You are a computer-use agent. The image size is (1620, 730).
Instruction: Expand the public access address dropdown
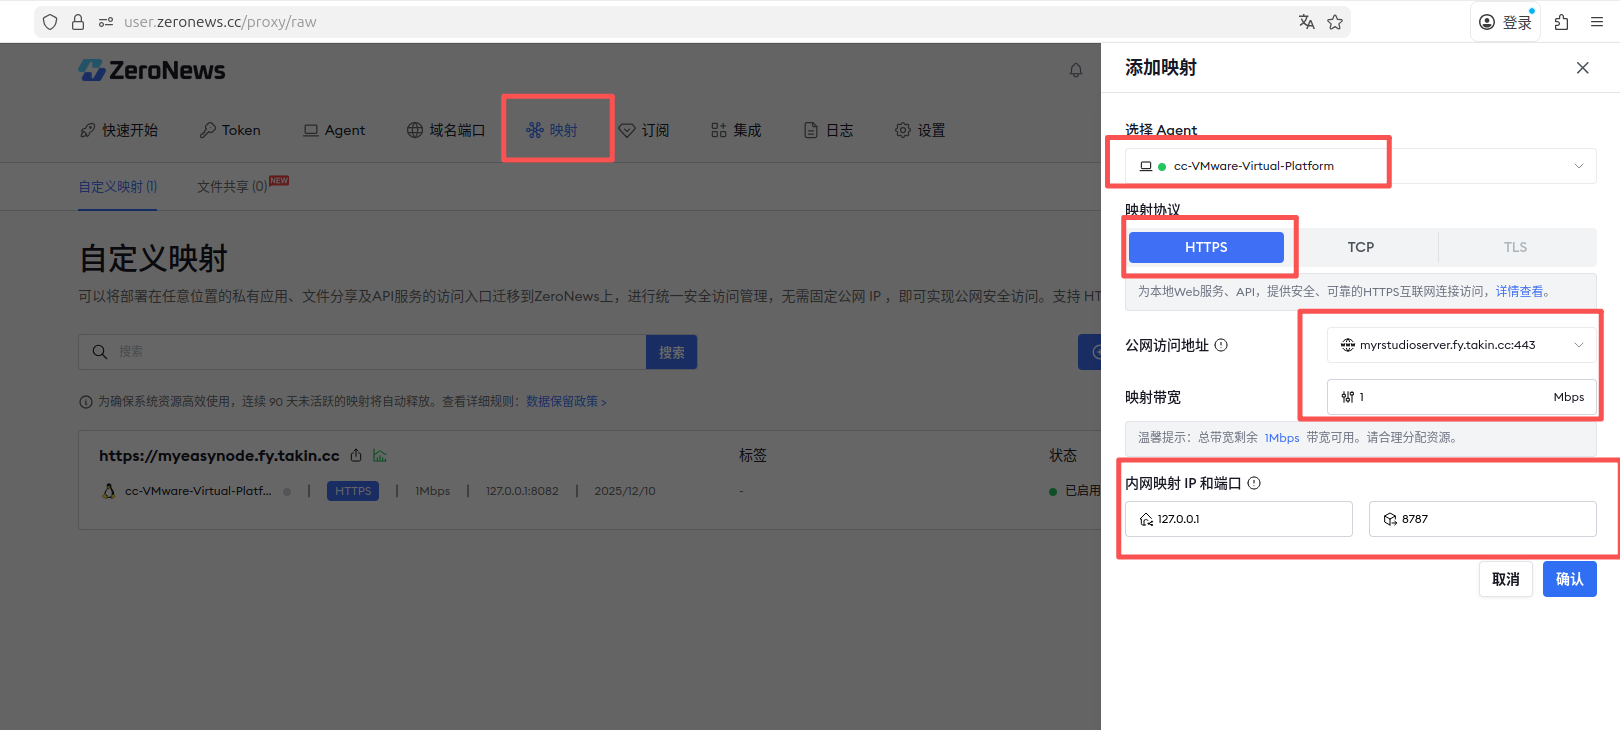pyautogui.click(x=1461, y=345)
